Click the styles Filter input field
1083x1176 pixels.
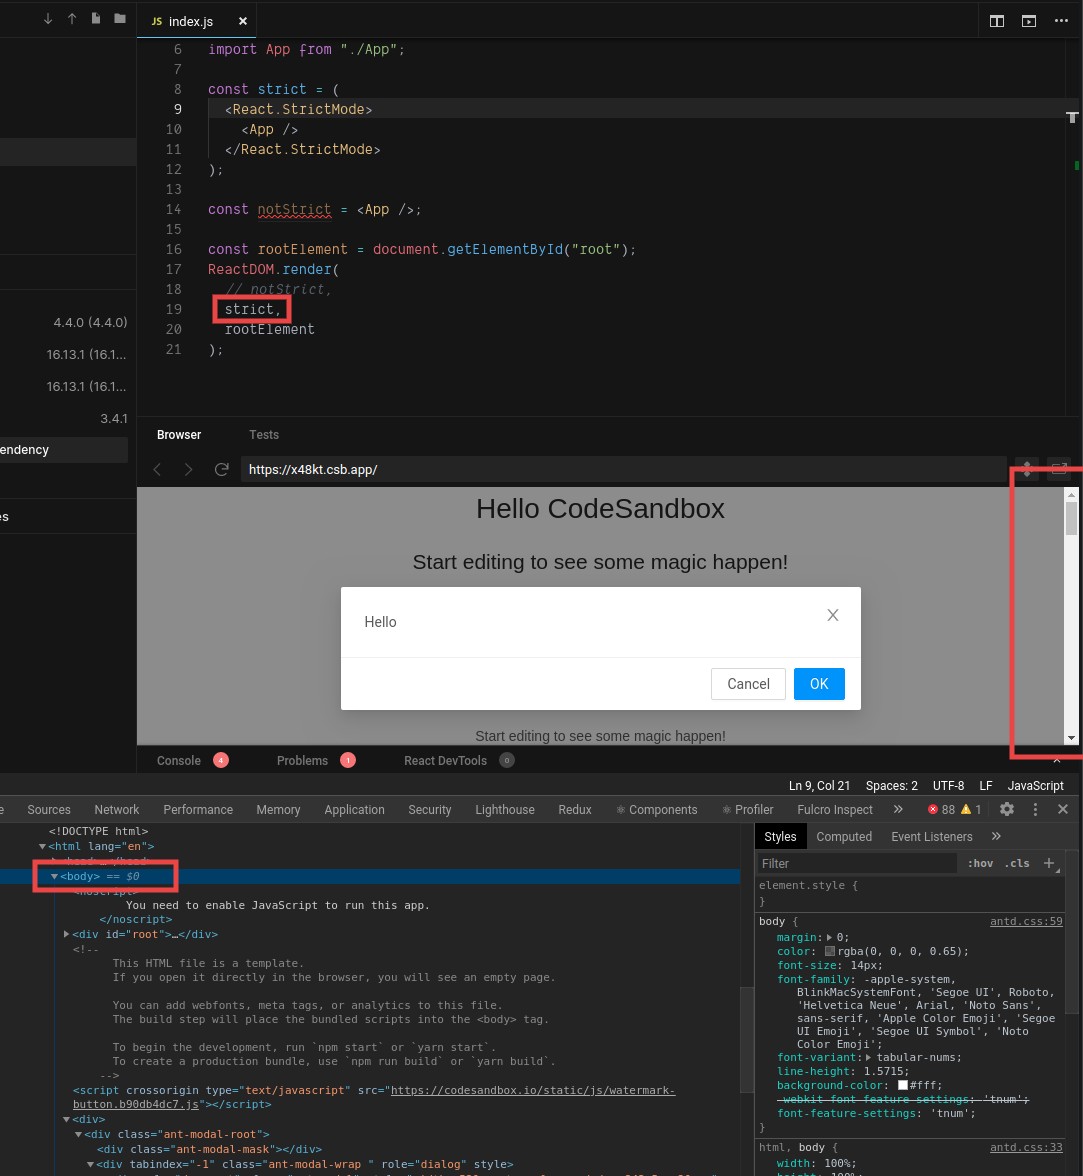tap(857, 864)
